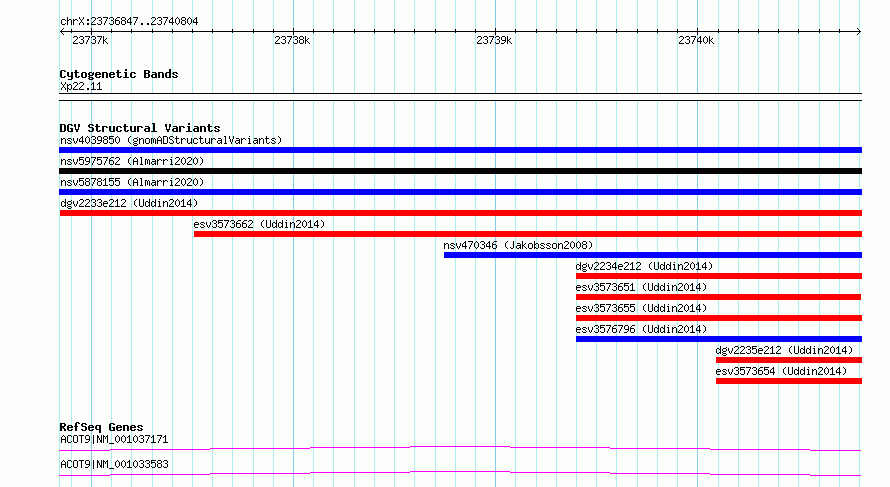
Task: Select the red esv3573655 variant bar
Action: pos(719,318)
